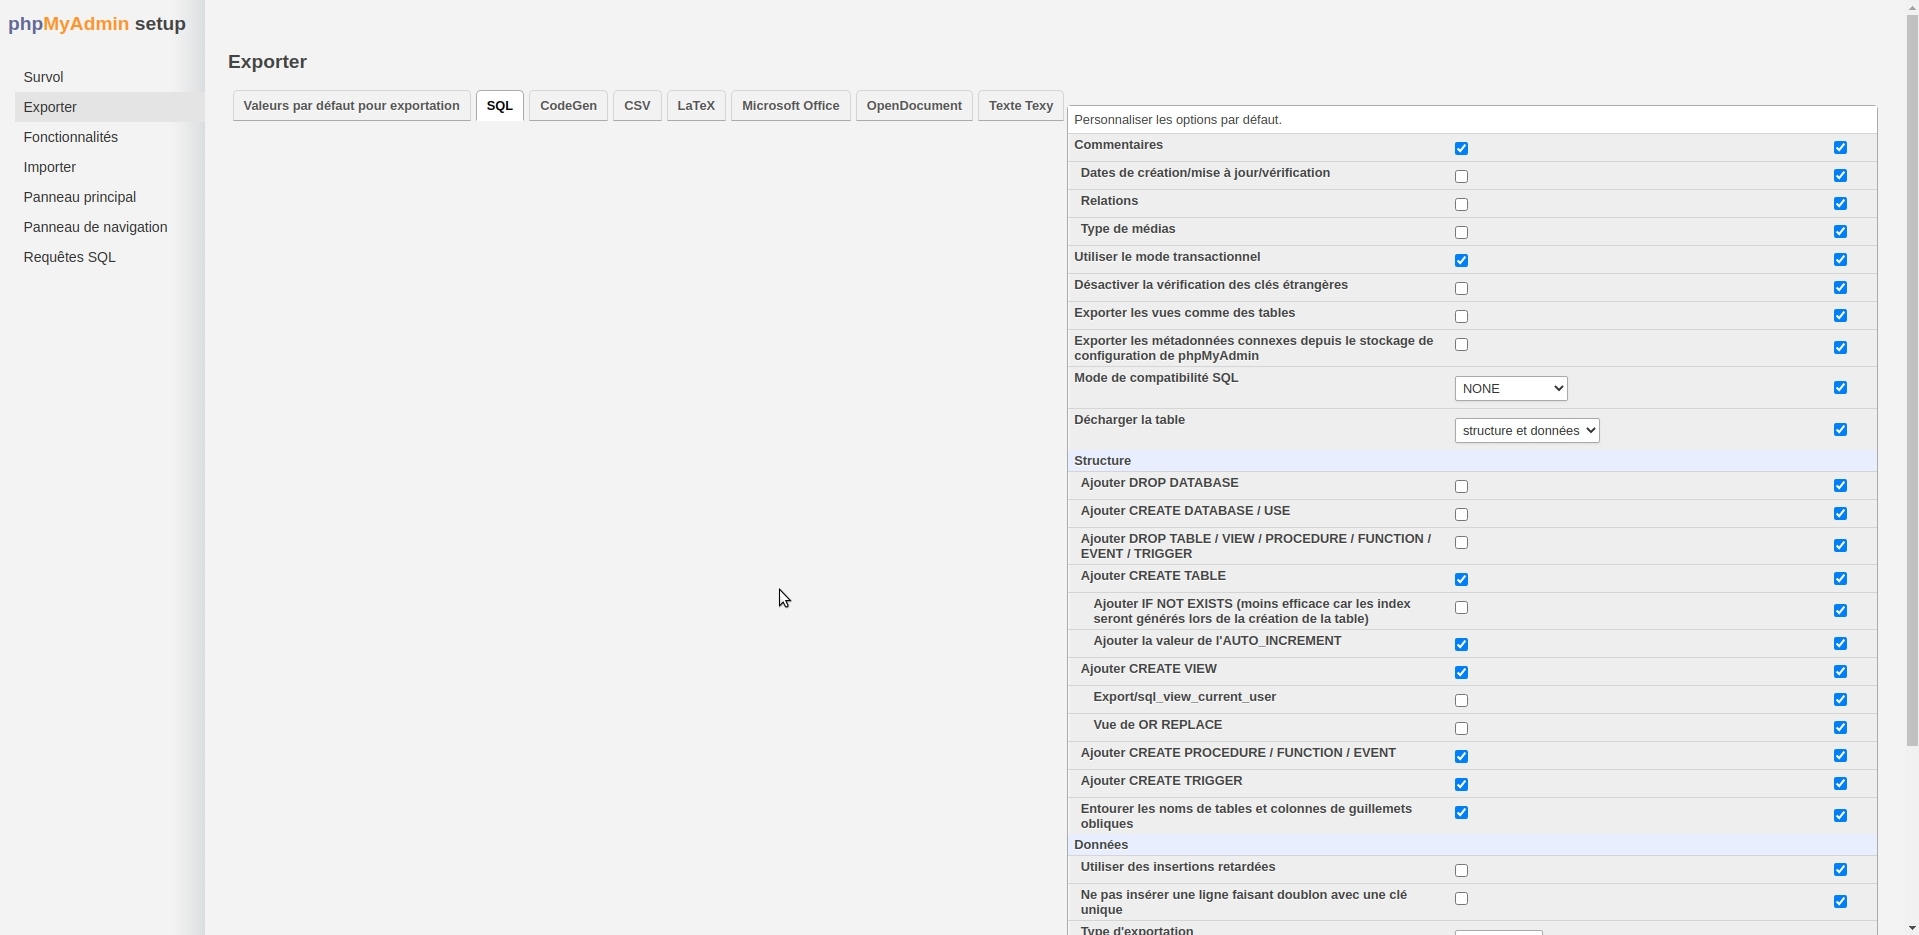Uncheck first Utiliser le mode transactionnel checkbox
The image size is (1919, 935).
click(x=1461, y=261)
